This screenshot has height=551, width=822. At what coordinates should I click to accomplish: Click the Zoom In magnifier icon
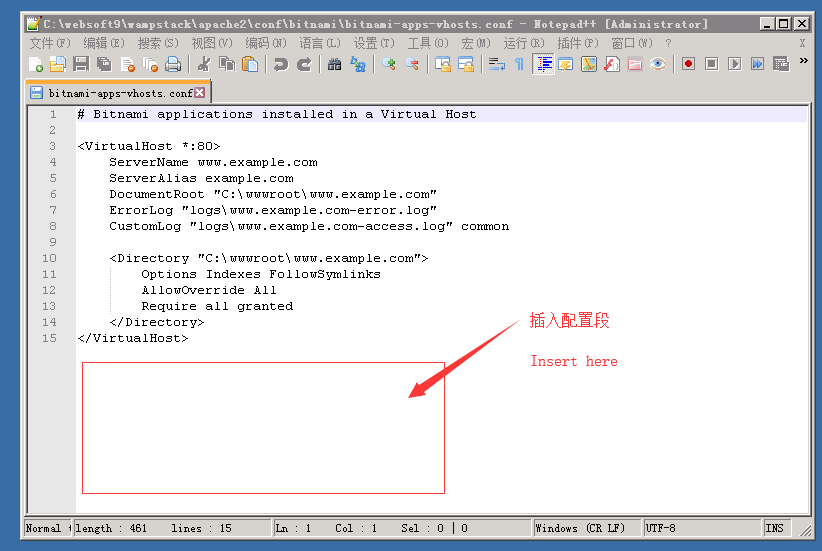click(x=389, y=64)
